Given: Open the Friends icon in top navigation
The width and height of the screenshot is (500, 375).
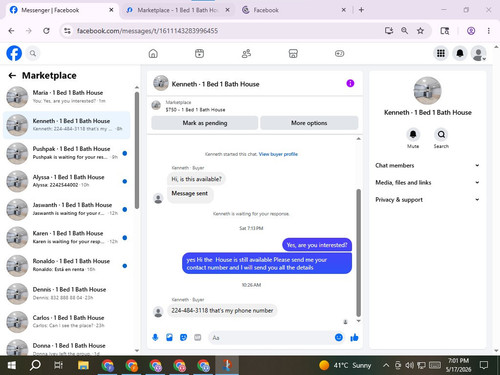Looking at the screenshot, I should pyautogui.click(x=246, y=53).
